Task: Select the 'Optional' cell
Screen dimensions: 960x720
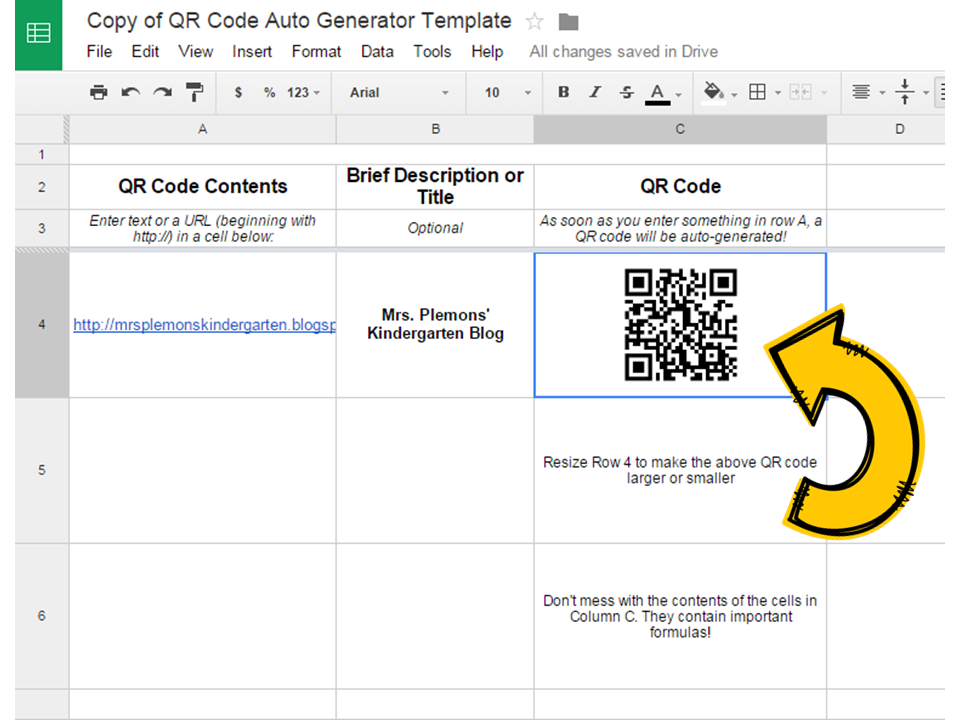Action: click(x=435, y=228)
